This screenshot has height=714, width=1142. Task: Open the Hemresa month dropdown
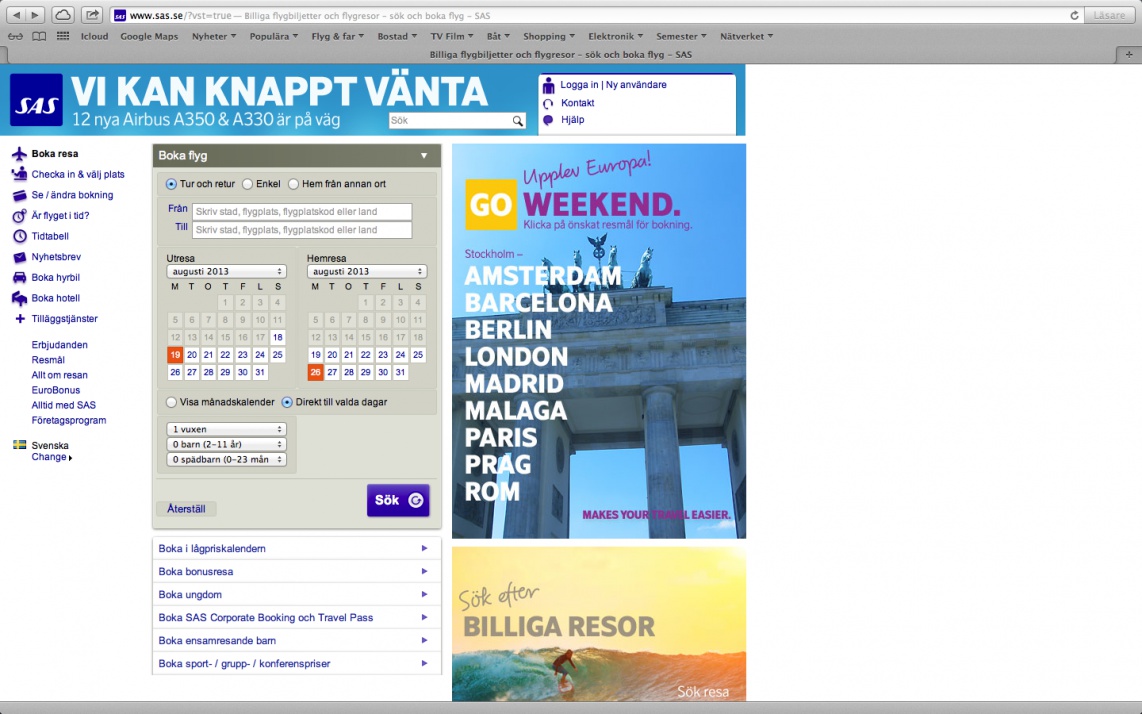pyautogui.click(x=366, y=271)
